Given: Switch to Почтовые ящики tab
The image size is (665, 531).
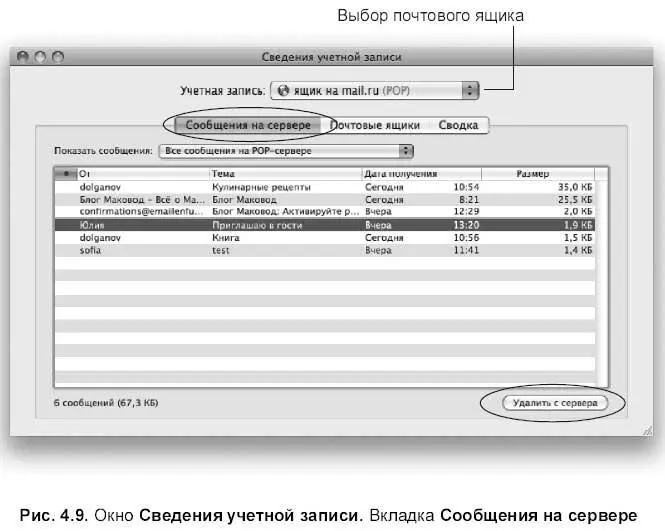Looking at the screenshot, I should pos(375,125).
